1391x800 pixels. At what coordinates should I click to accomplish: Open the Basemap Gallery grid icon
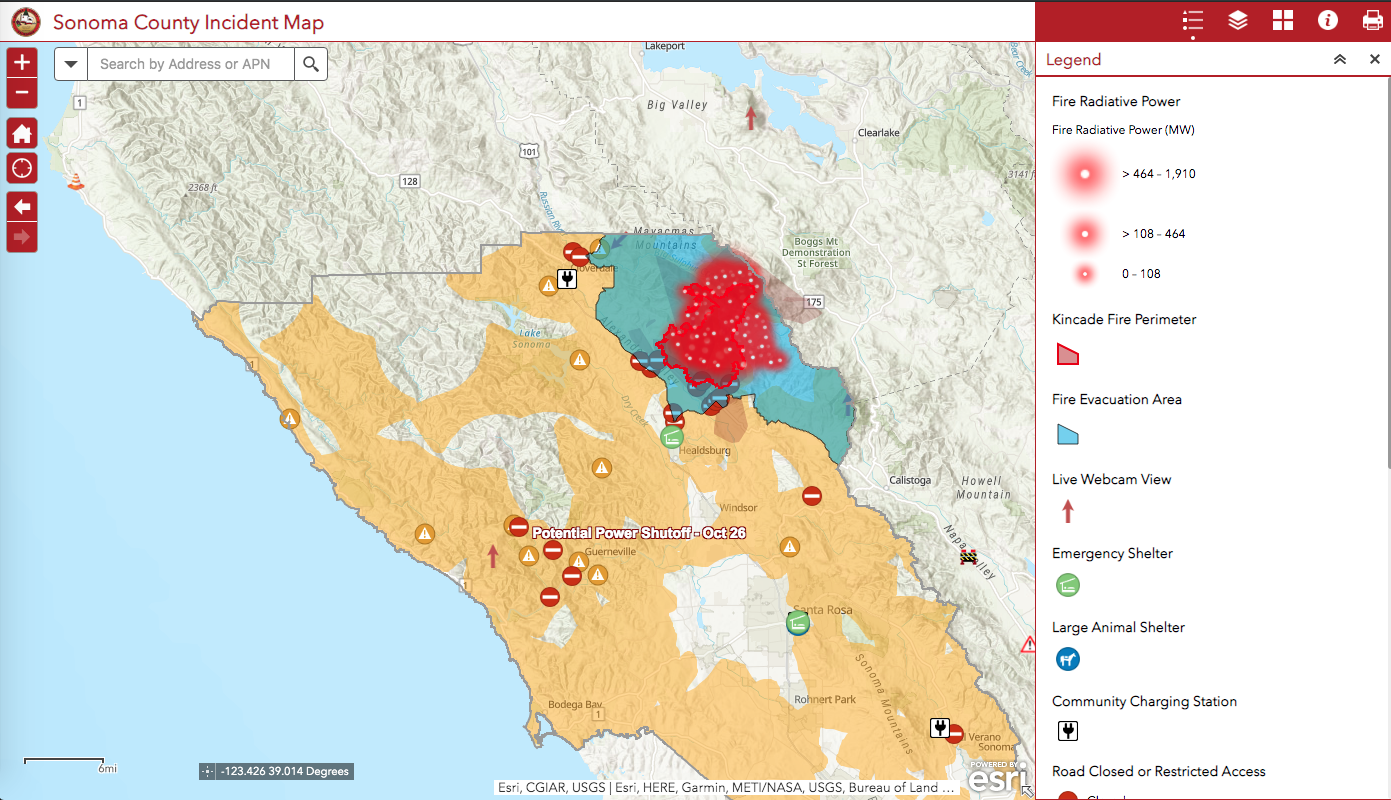1283,21
